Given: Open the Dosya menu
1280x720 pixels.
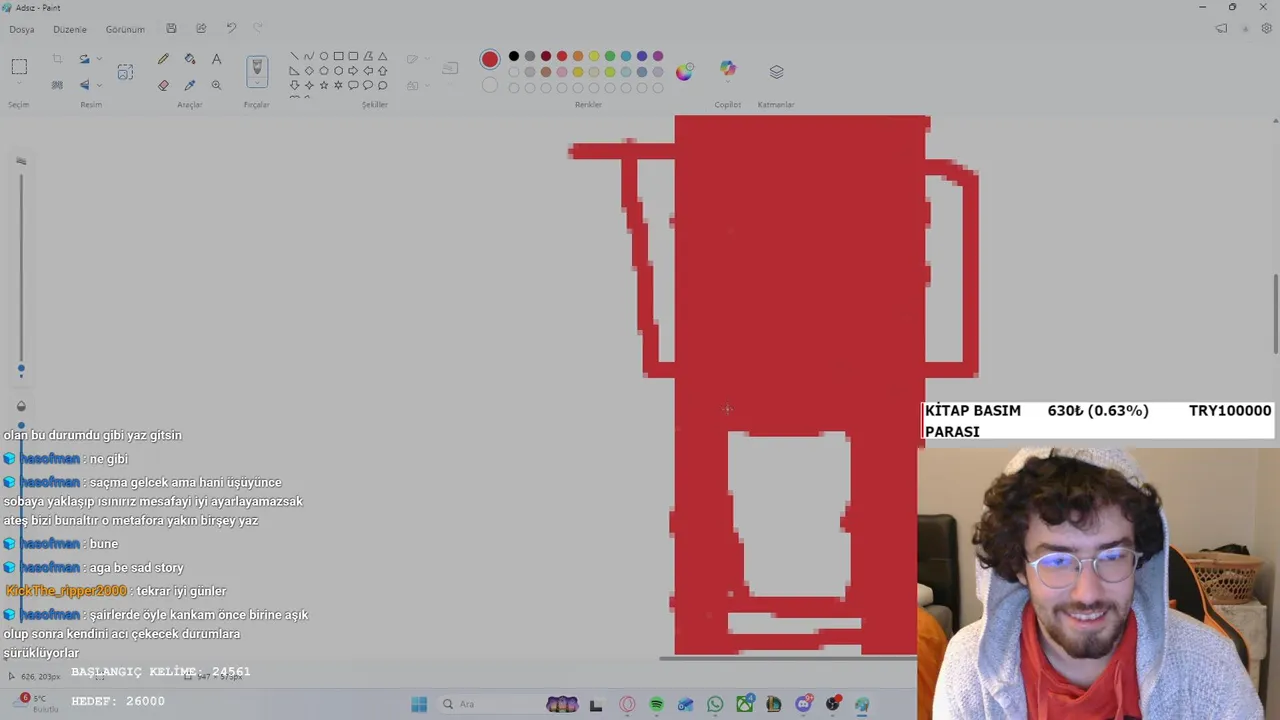Looking at the screenshot, I should pyautogui.click(x=22, y=29).
